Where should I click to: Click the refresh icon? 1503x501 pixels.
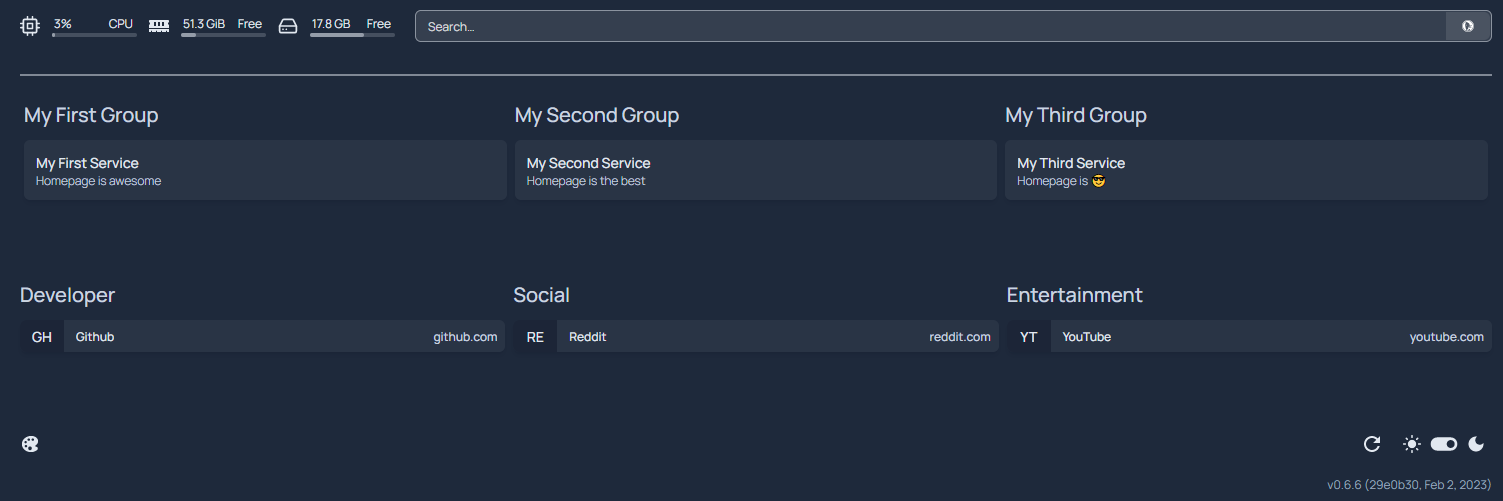pos(1372,444)
